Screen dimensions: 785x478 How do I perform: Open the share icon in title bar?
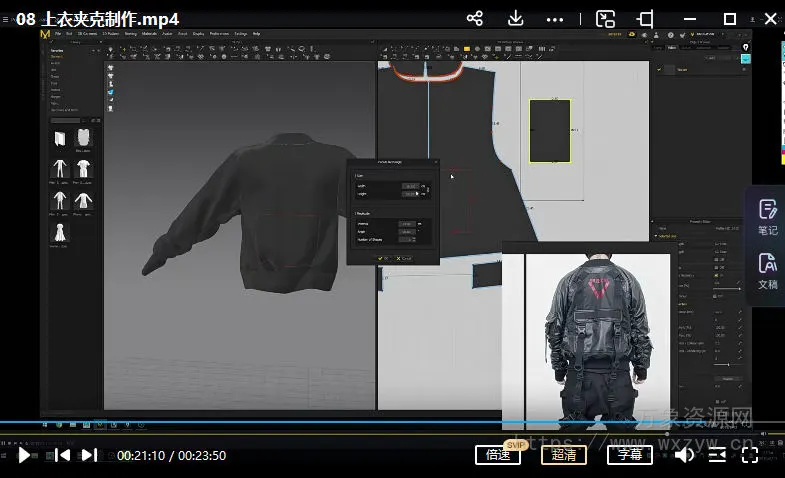475,18
